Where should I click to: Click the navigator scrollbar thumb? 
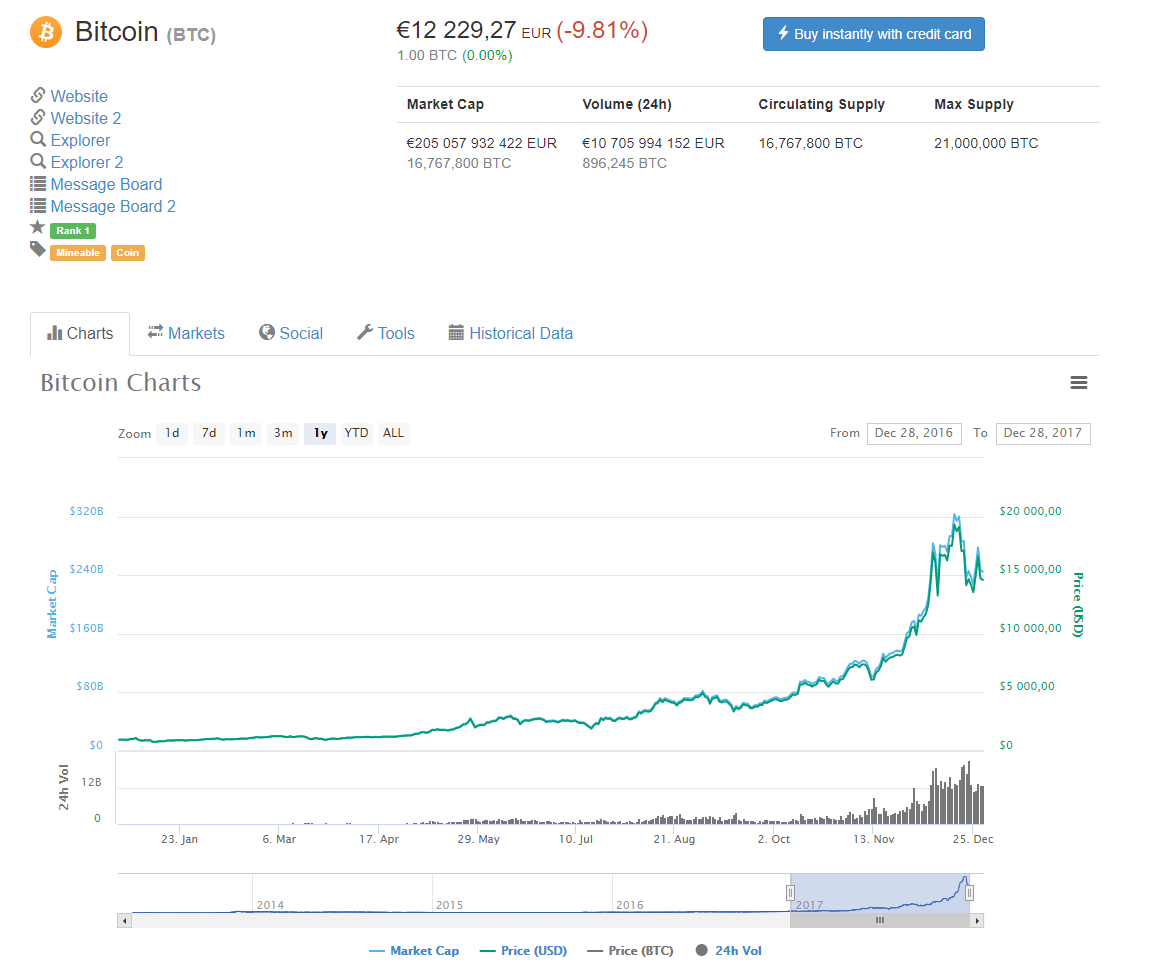tap(880, 921)
